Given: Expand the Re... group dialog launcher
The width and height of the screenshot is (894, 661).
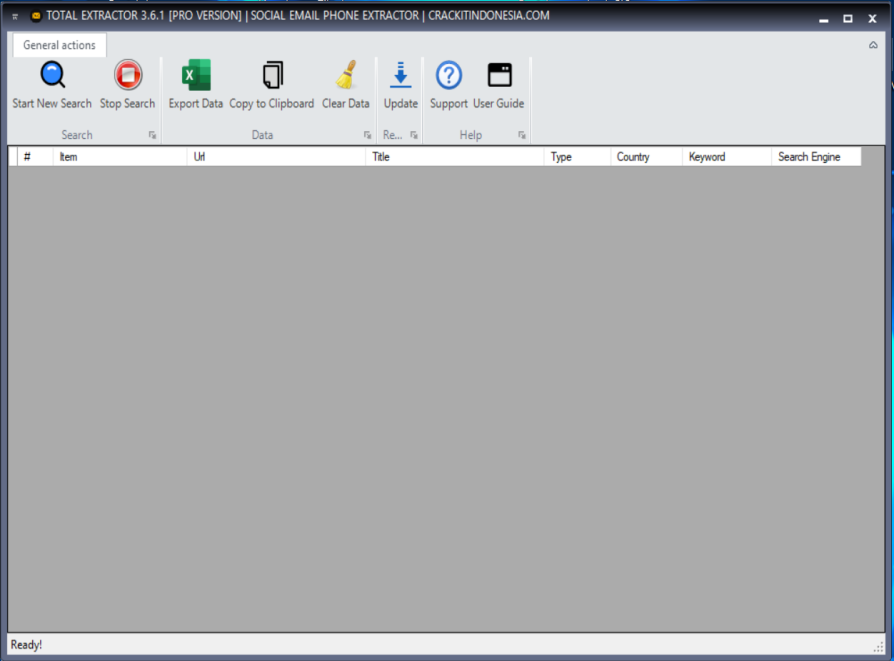Looking at the screenshot, I should tap(414, 135).
